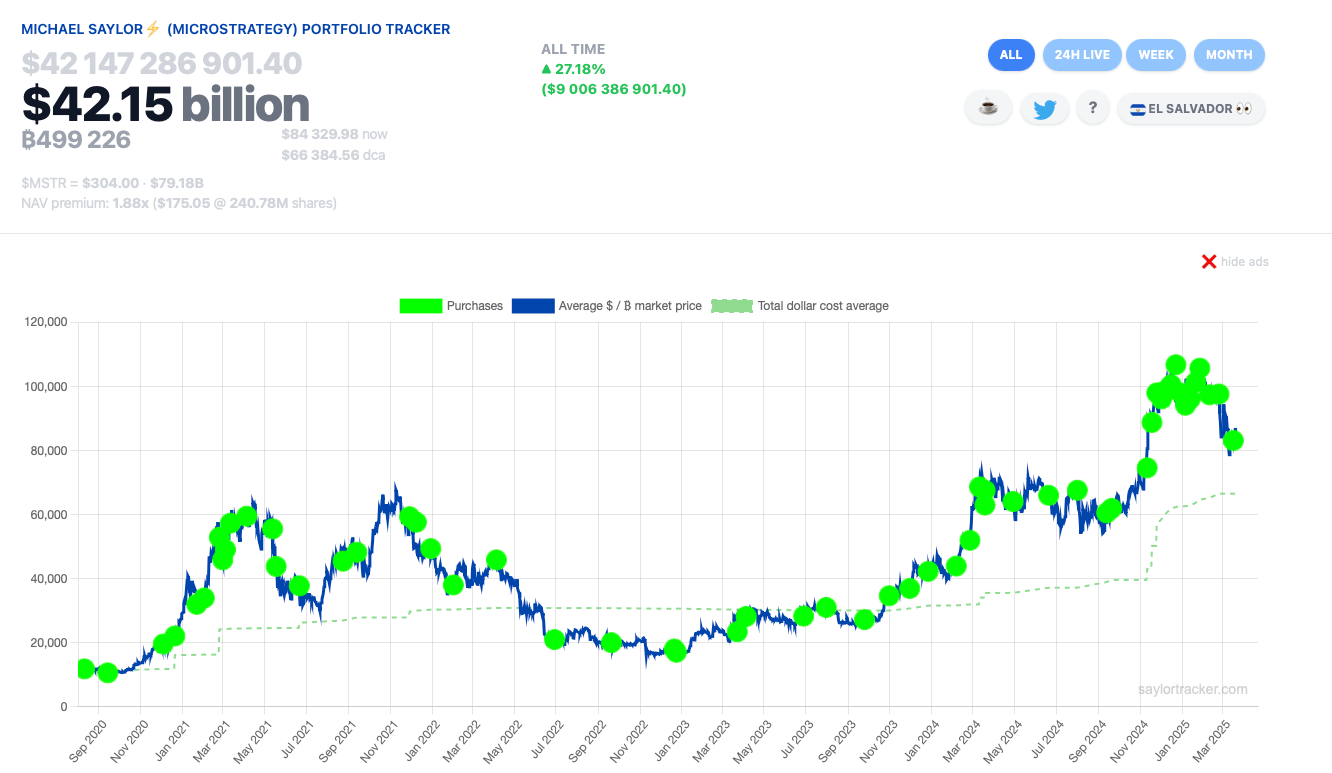Switch to the 24H LIVE tab
1332x773 pixels.
1082,55
